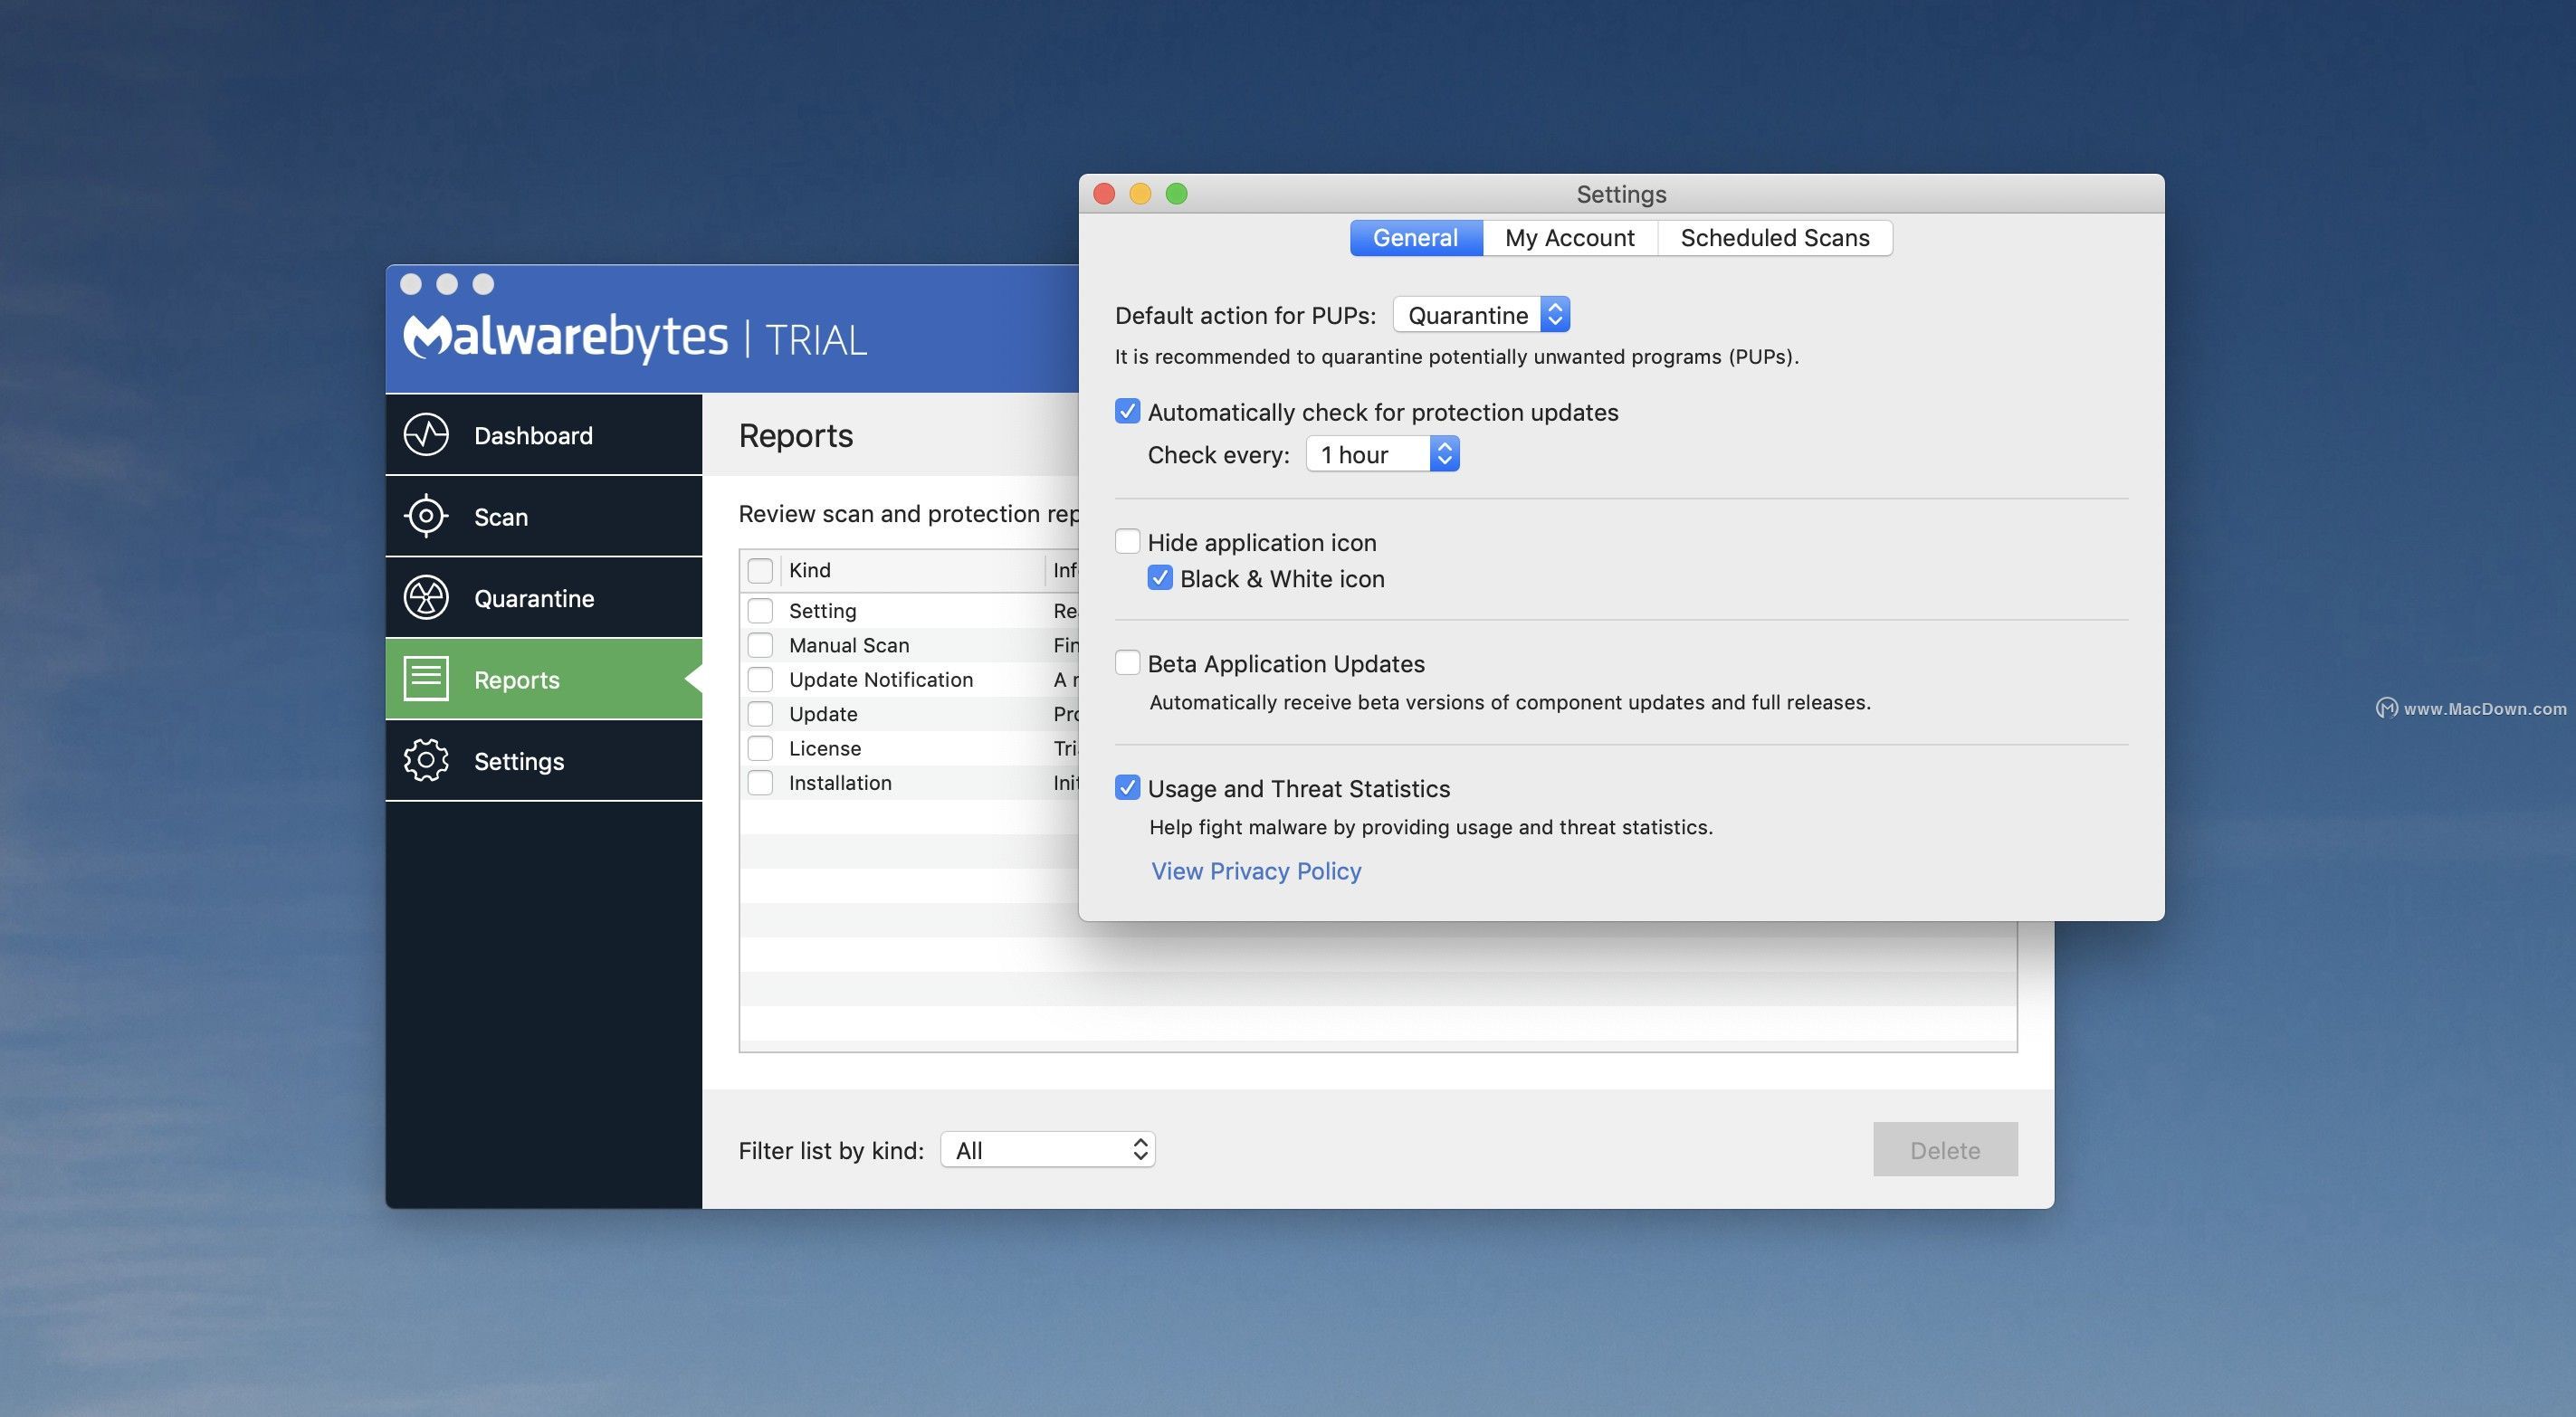Screen dimensions: 2576x1417
Task: Check the Update Notification report checkbox
Action: pyautogui.click(x=760, y=679)
